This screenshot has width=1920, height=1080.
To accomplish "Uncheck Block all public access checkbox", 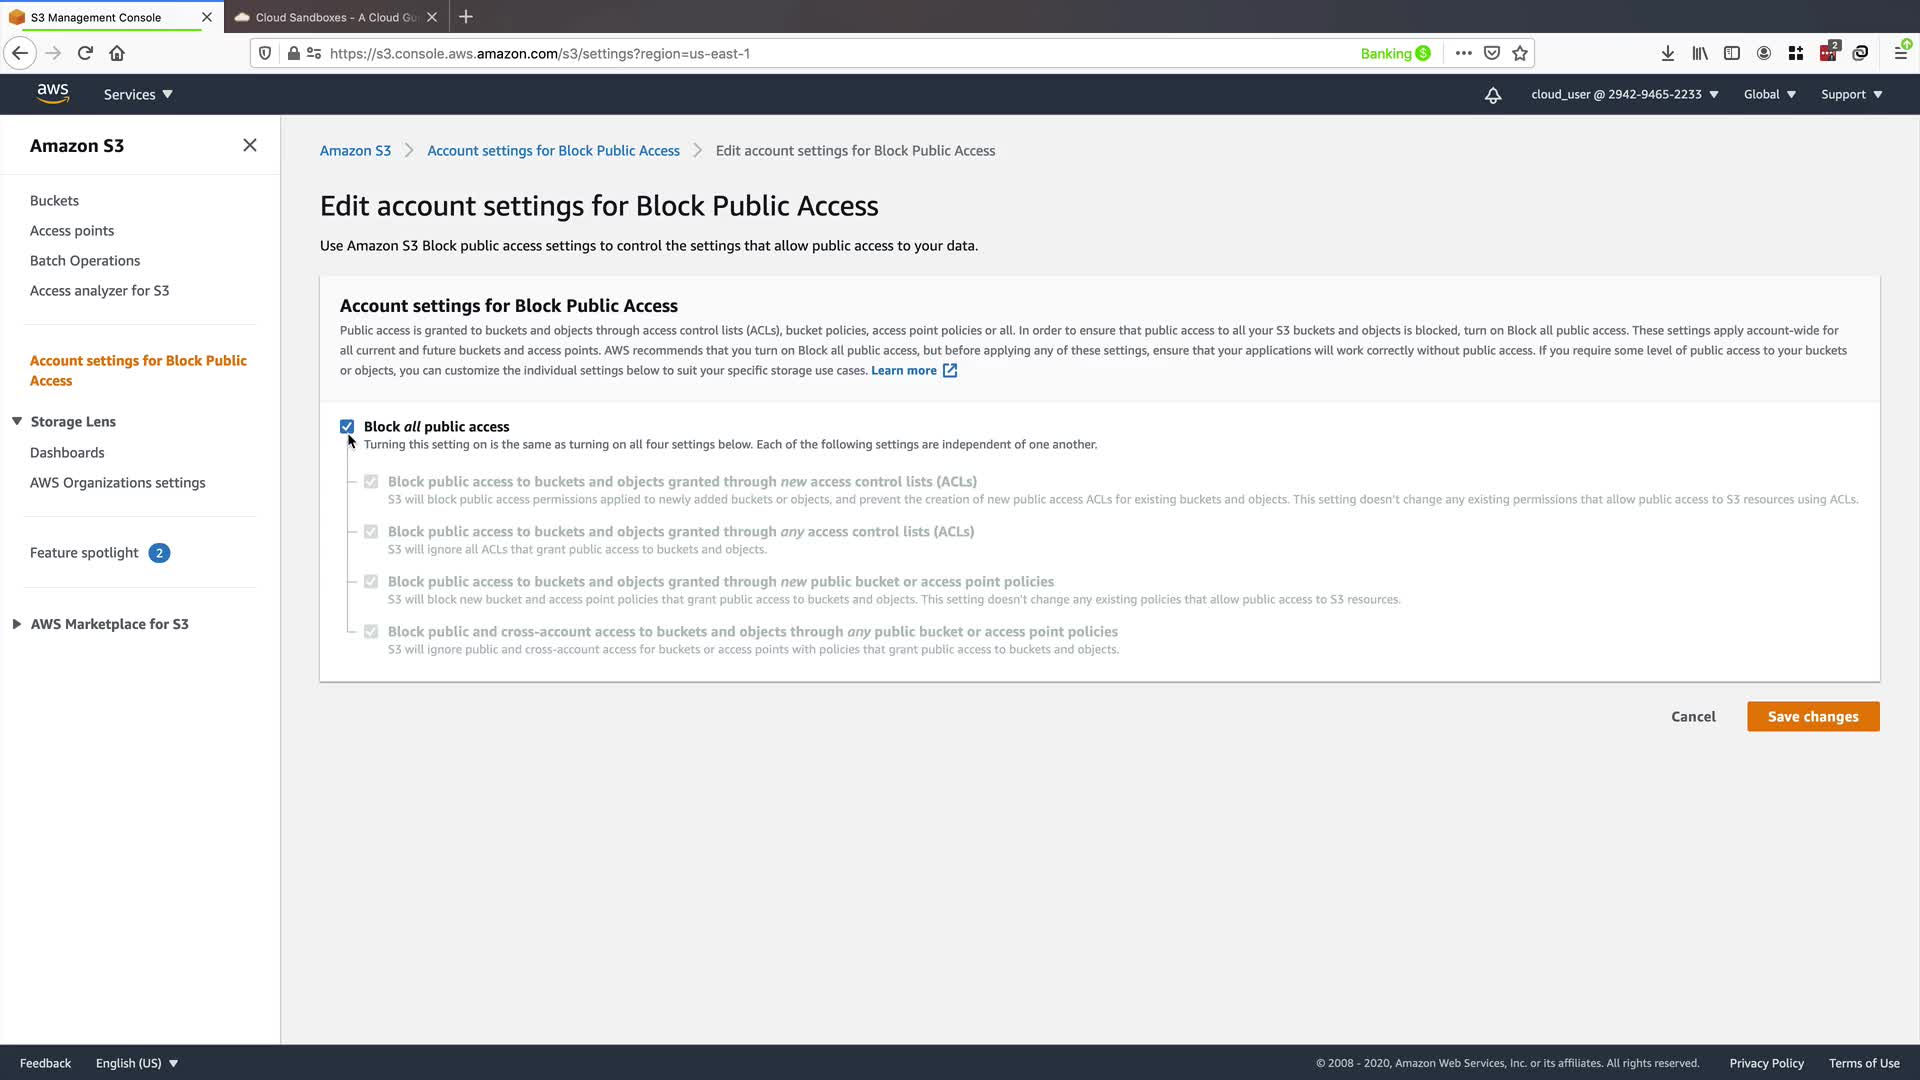I will tap(347, 426).
